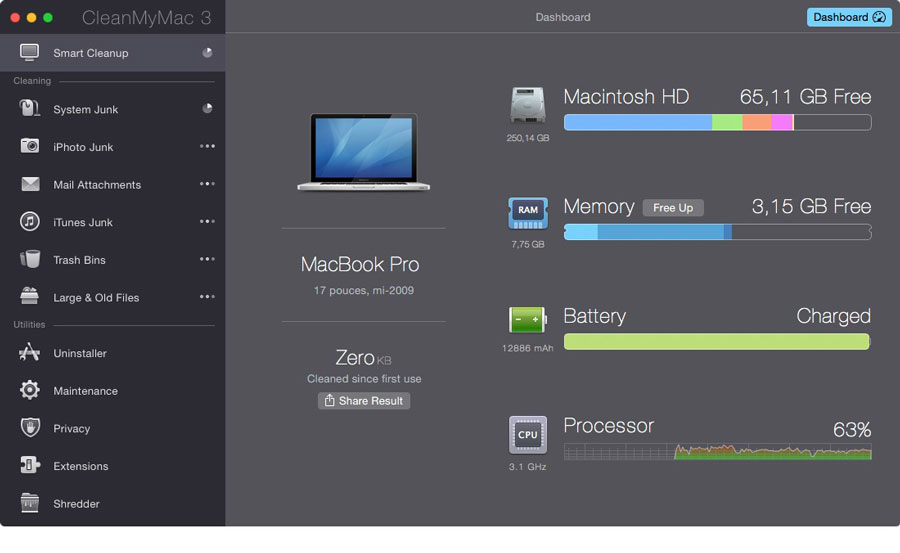The width and height of the screenshot is (900, 553).
Task: Select the Privacy utility
Action: click(x=112, y=428)
